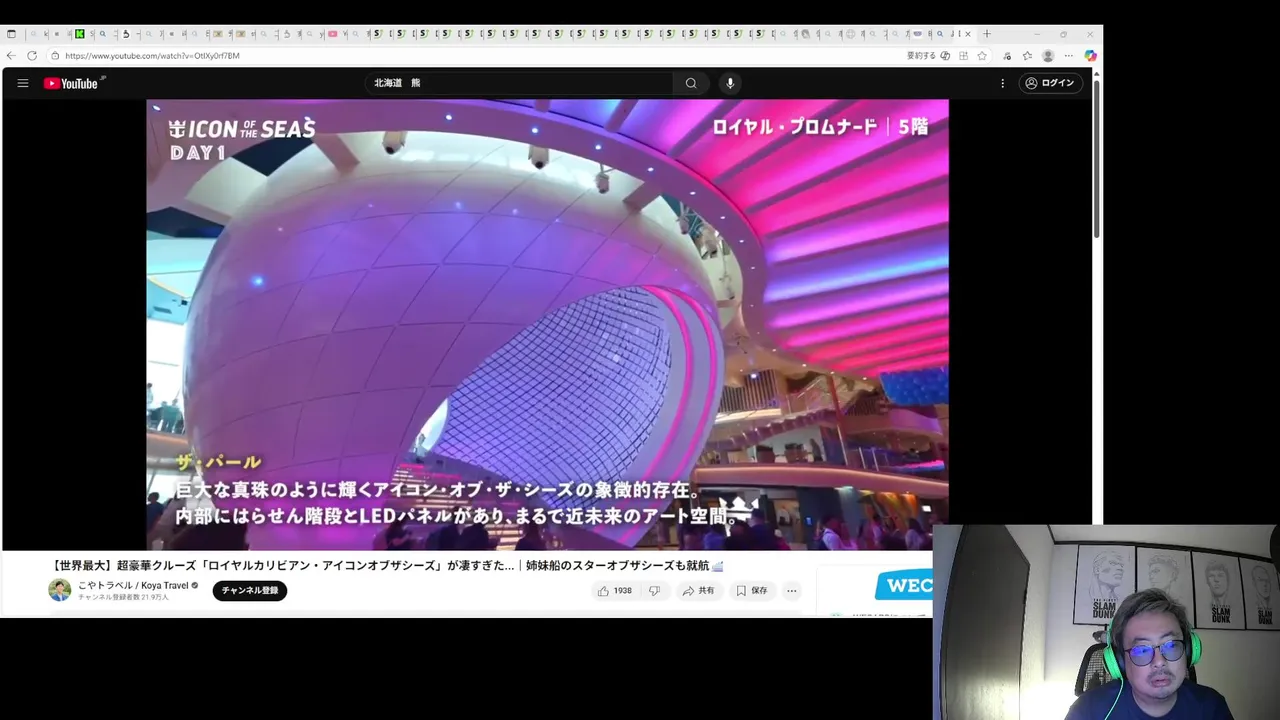Screen dimensions: 1280x720
Task: Switch to the green K favicon tab
Action: click(x=79, y=34)
